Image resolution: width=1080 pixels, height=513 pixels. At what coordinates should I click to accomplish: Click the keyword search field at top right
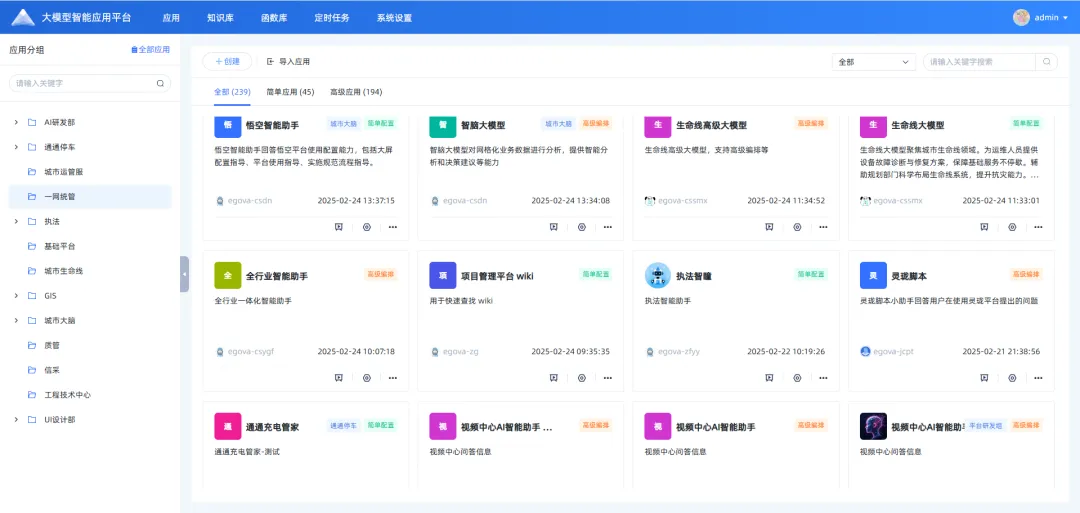(982, 62)
